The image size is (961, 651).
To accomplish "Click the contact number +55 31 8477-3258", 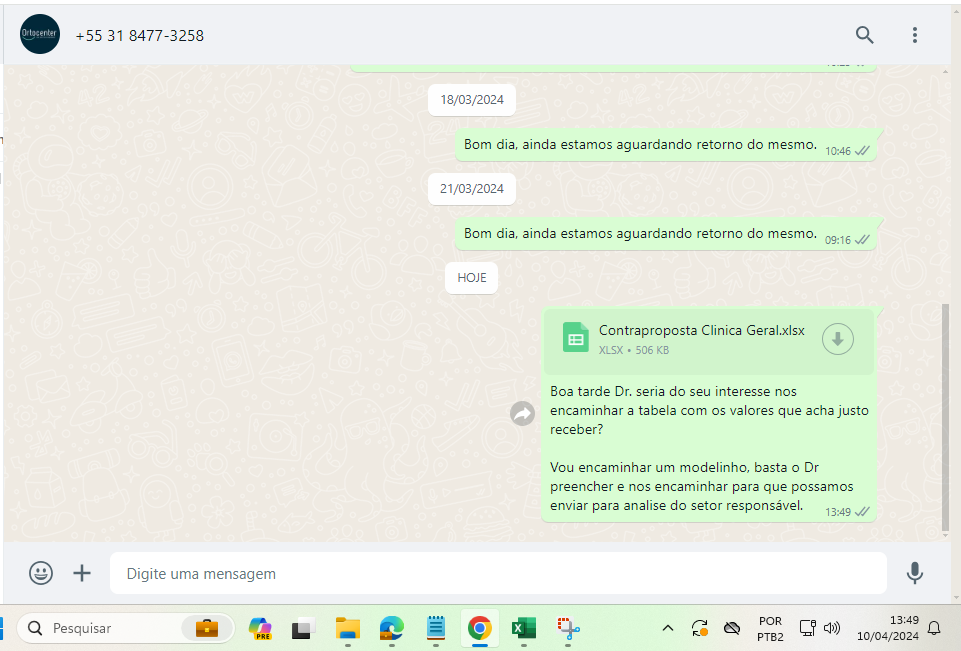I will point(140,36).
